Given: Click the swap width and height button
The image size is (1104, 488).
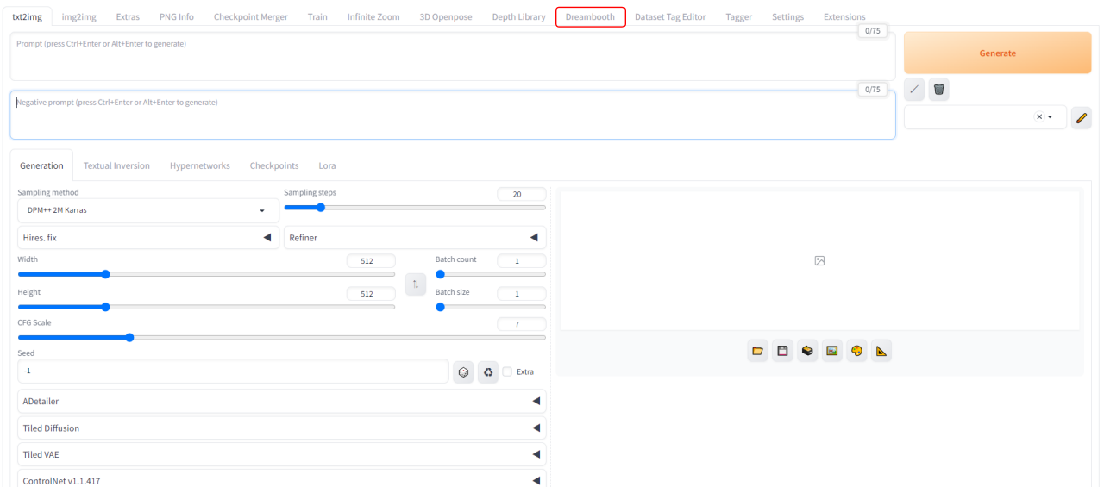Looking at the screenshot, I should (416, 284).
